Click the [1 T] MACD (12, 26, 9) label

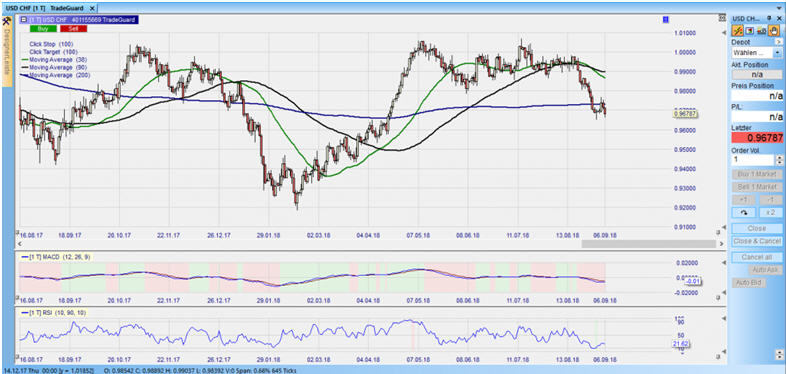[55, 257]
